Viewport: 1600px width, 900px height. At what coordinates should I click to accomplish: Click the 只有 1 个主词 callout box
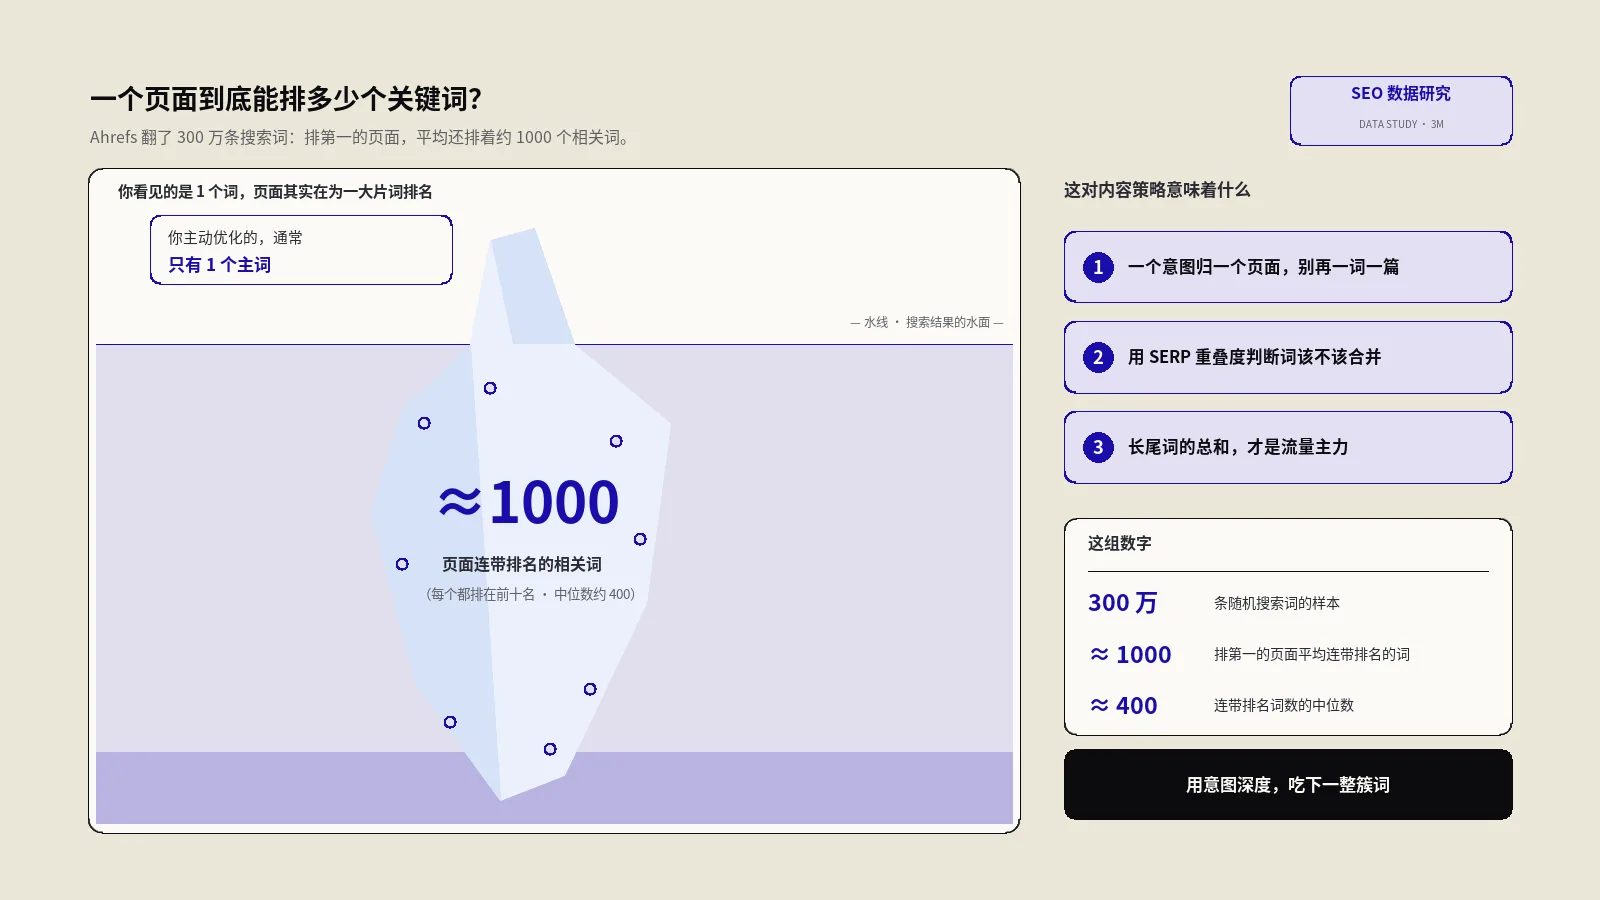(x=301, y=250)
